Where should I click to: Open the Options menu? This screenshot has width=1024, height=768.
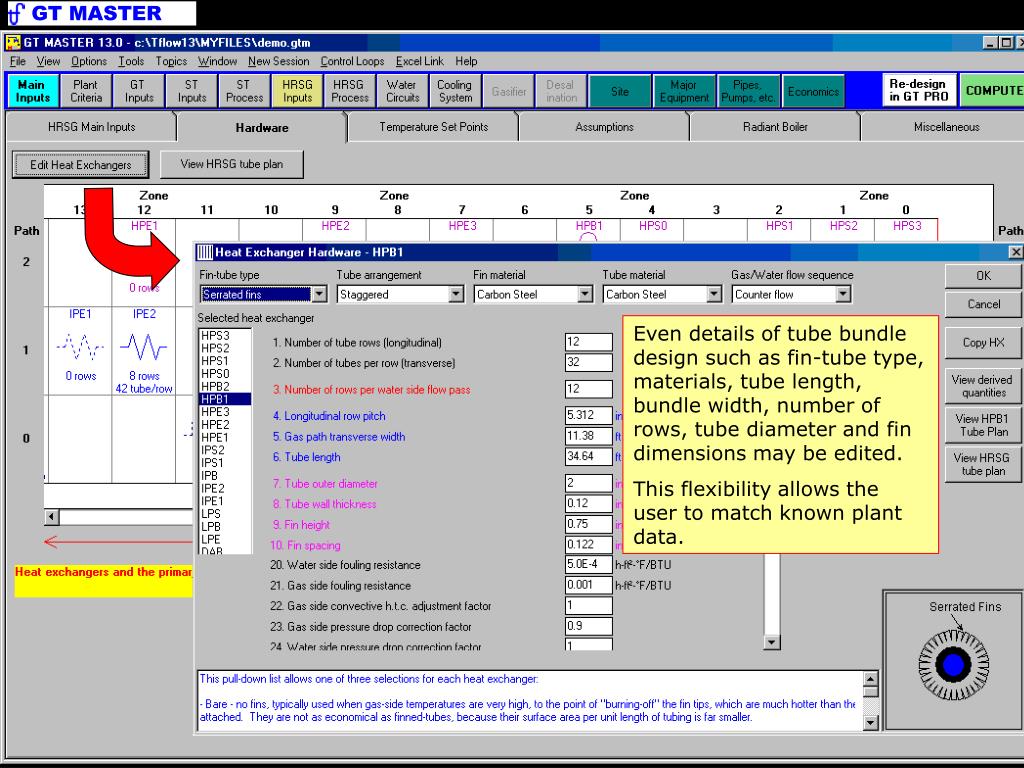(x=89, y=61)
